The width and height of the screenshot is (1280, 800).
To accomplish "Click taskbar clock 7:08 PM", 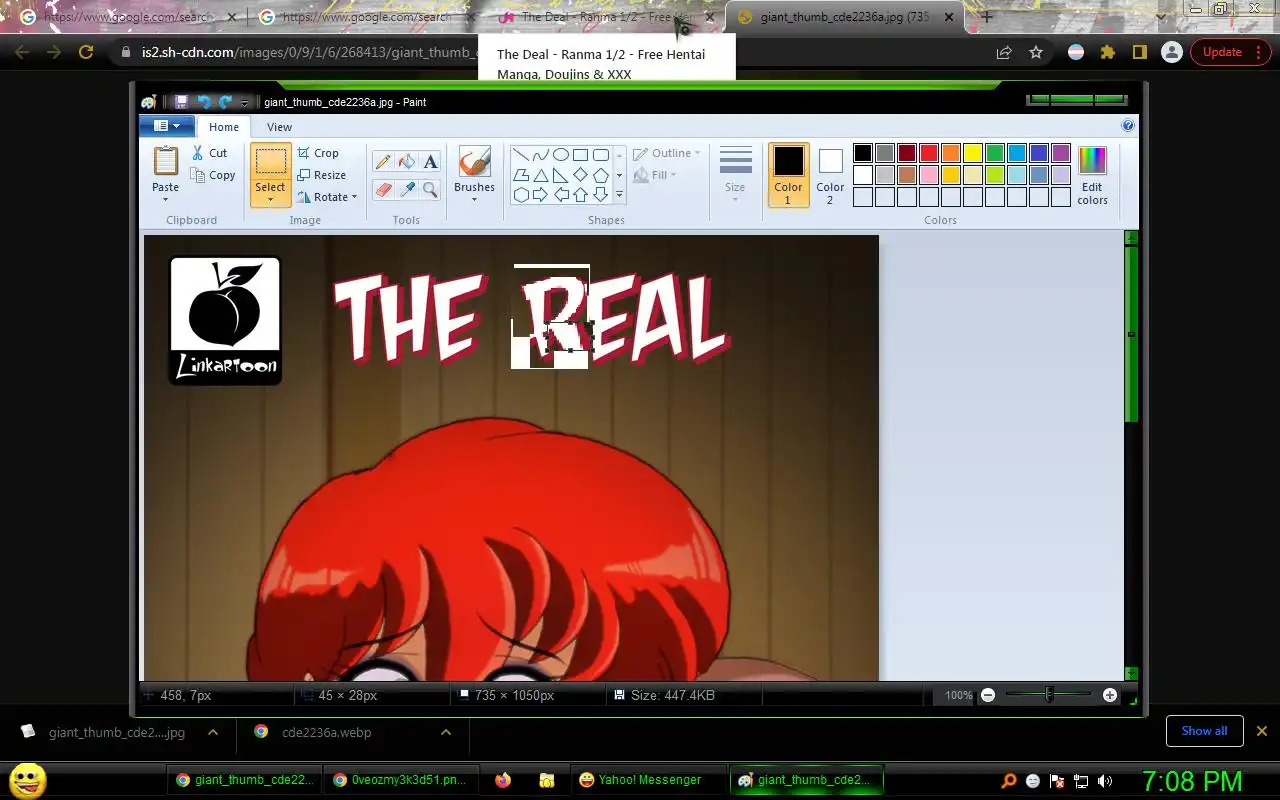I will (x=1192, y=781).
